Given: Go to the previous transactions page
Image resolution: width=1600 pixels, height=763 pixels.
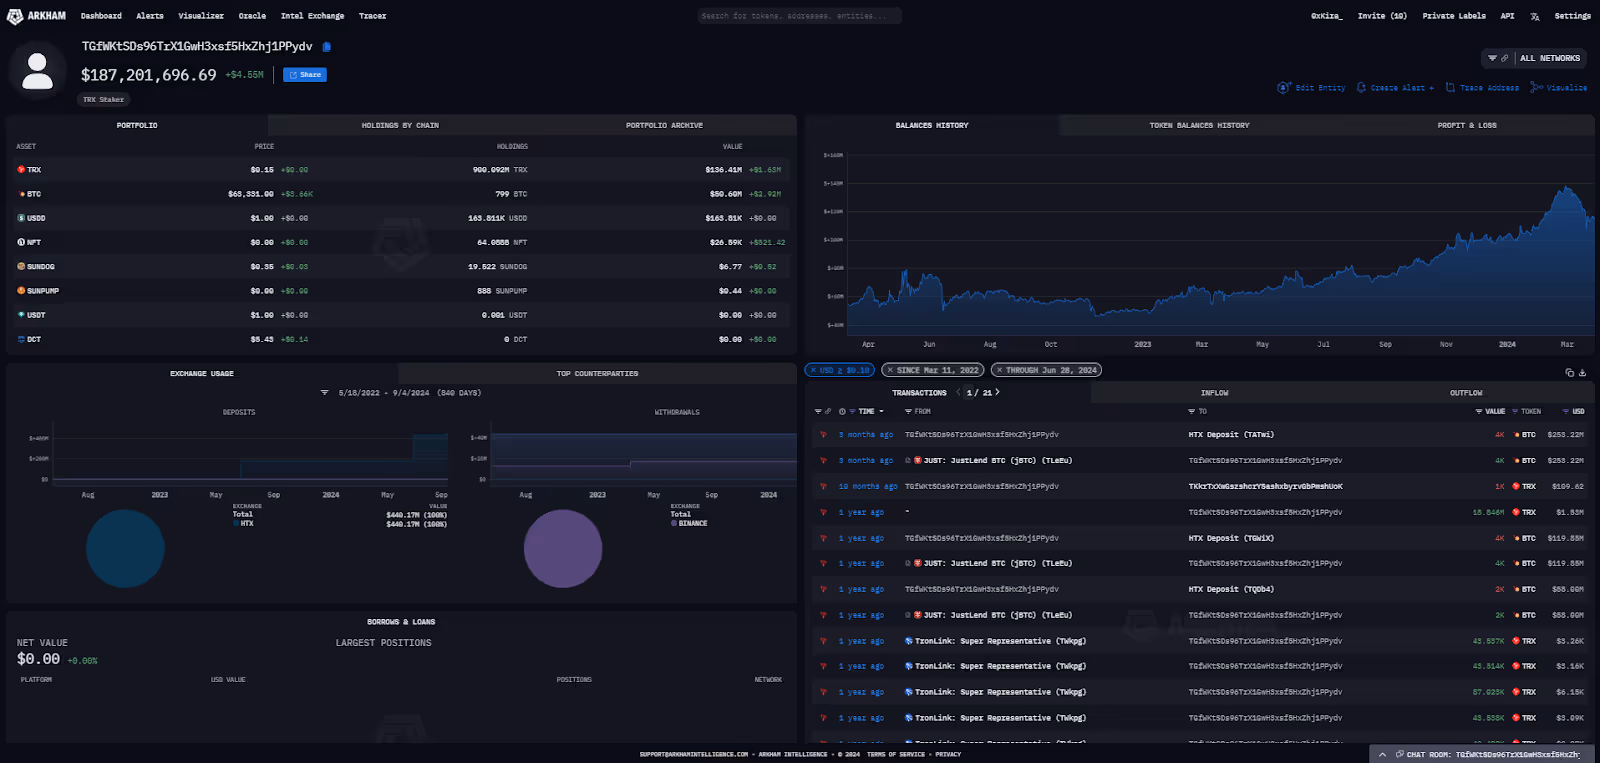Looking at the screenshot, I should (x=958, y=392).
